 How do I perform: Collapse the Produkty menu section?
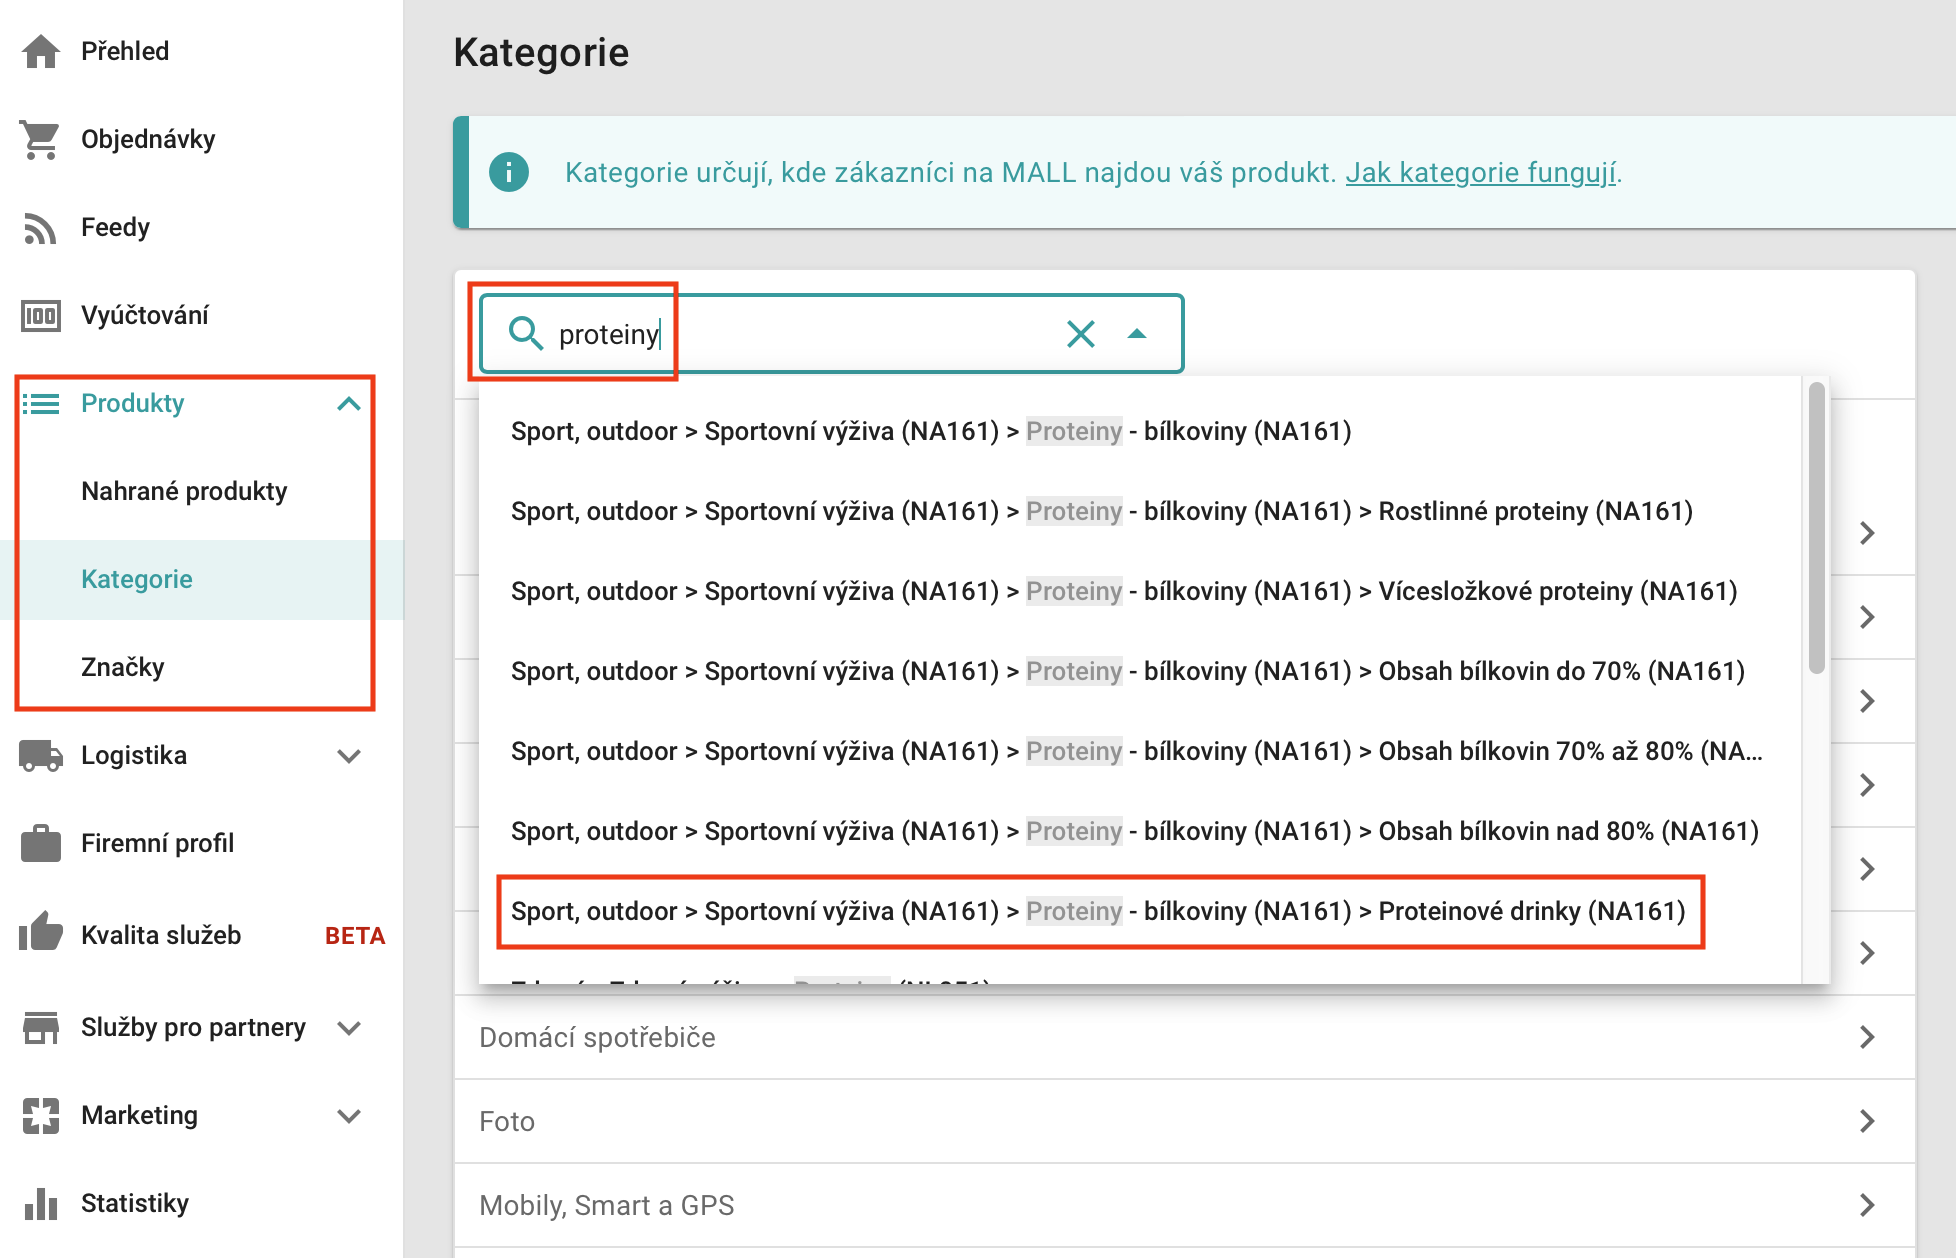[348, 404]
